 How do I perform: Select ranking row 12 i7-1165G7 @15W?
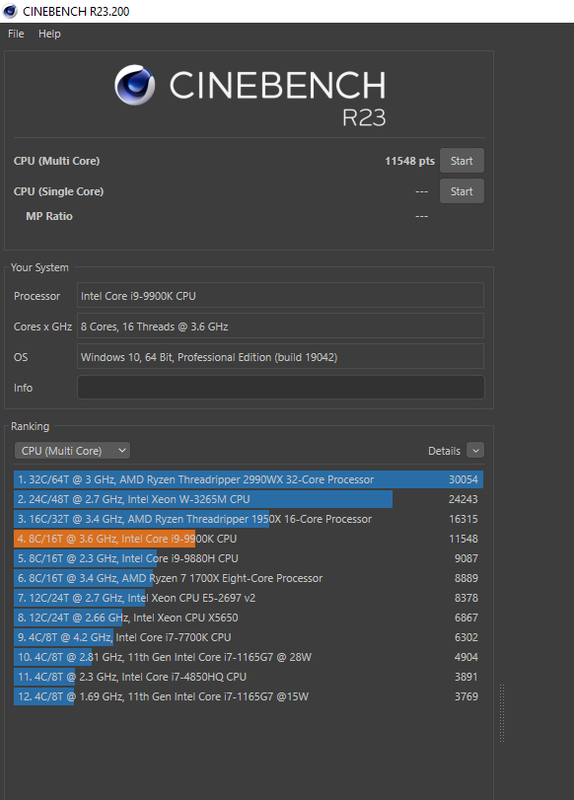click(248, 696)
